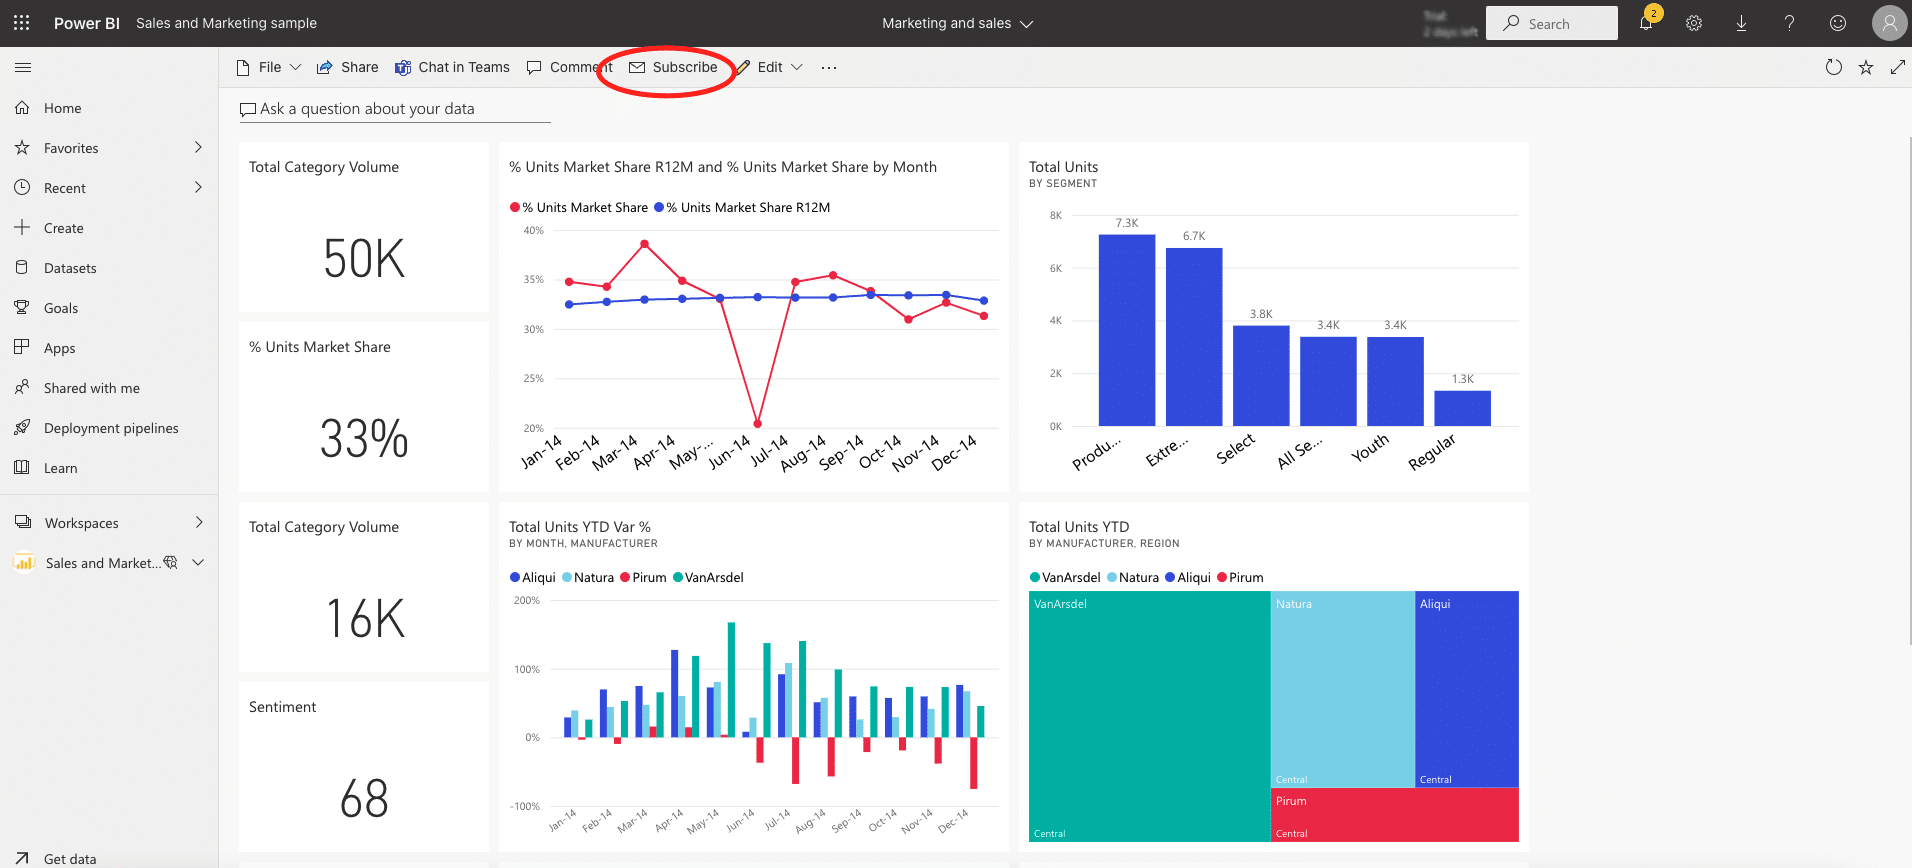This screenshot has width=1912, height=868.
Task: Open the app launcher waffle icon
Action: (22, 23)
